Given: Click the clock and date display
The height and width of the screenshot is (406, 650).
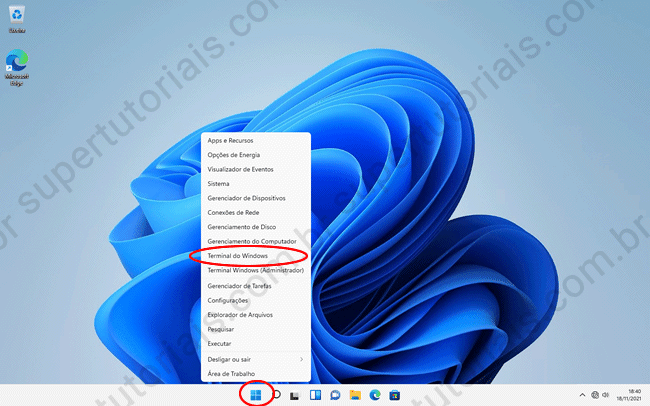Looking at the screenshot, I should (631, 395).
